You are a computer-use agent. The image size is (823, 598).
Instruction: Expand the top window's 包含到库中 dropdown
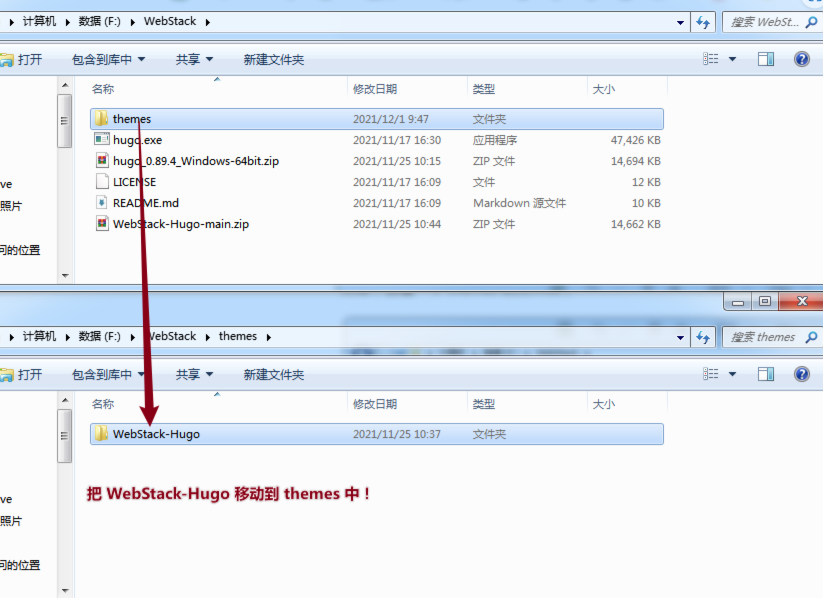[108, 59]
